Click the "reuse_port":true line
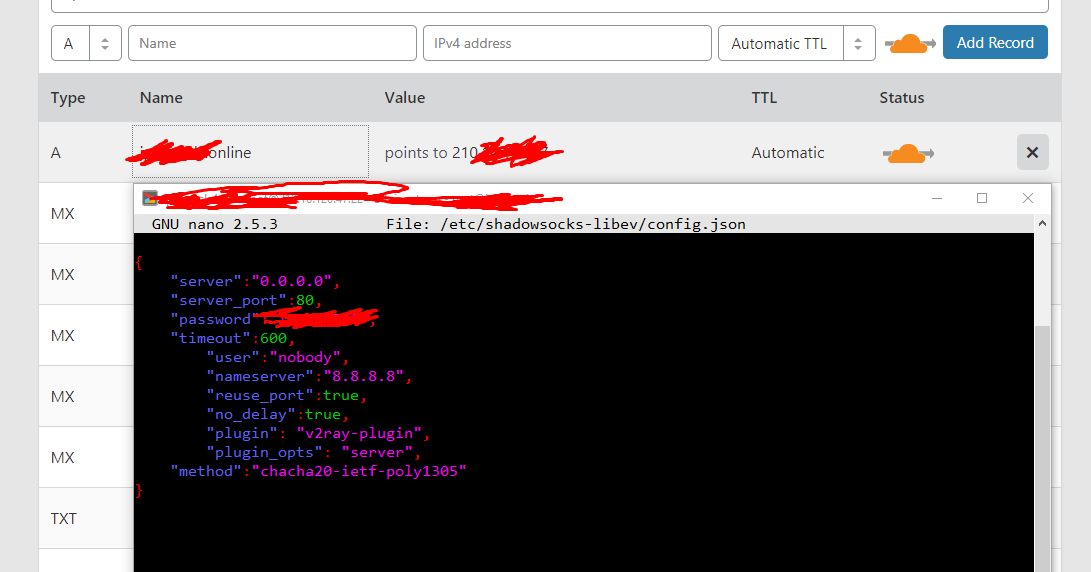Screen dimensions: 1091x572 point(287,395)
